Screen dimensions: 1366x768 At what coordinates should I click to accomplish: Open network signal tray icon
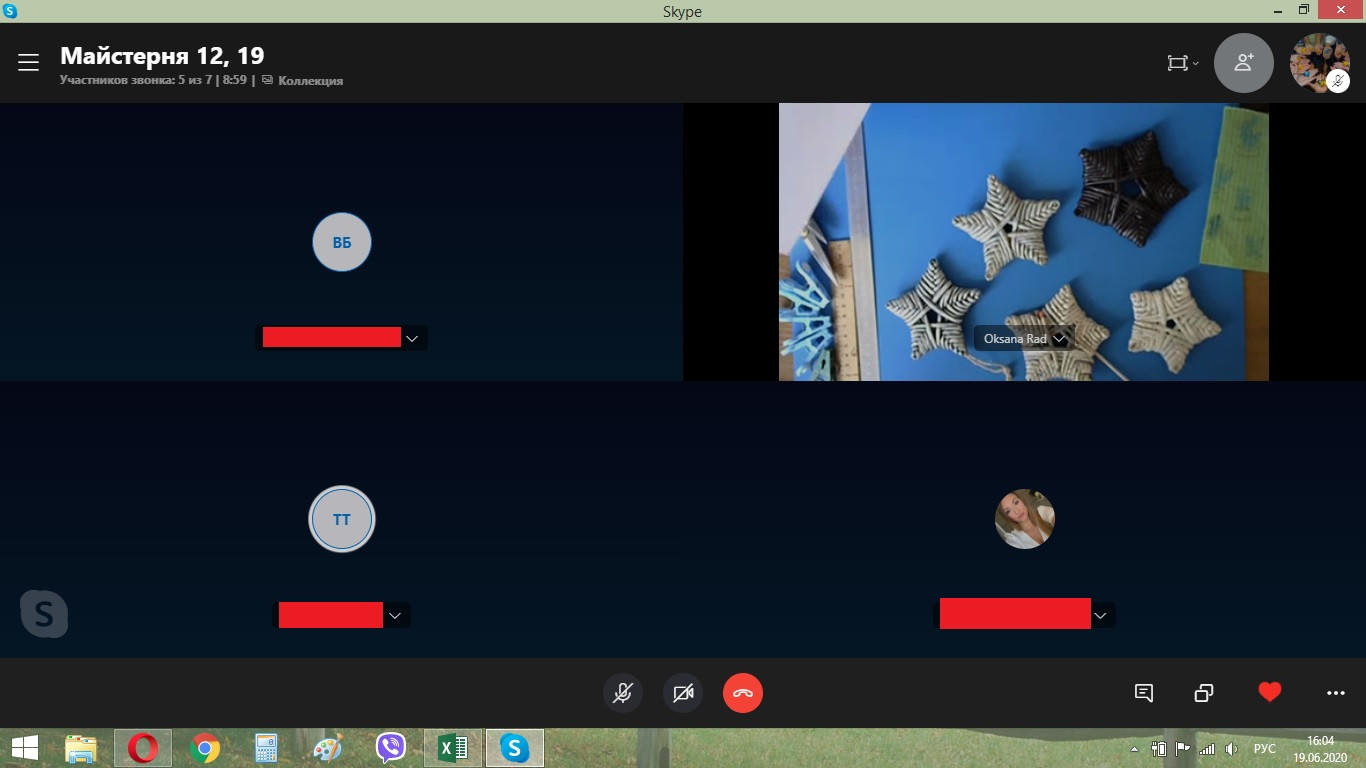click(1207, 749)
